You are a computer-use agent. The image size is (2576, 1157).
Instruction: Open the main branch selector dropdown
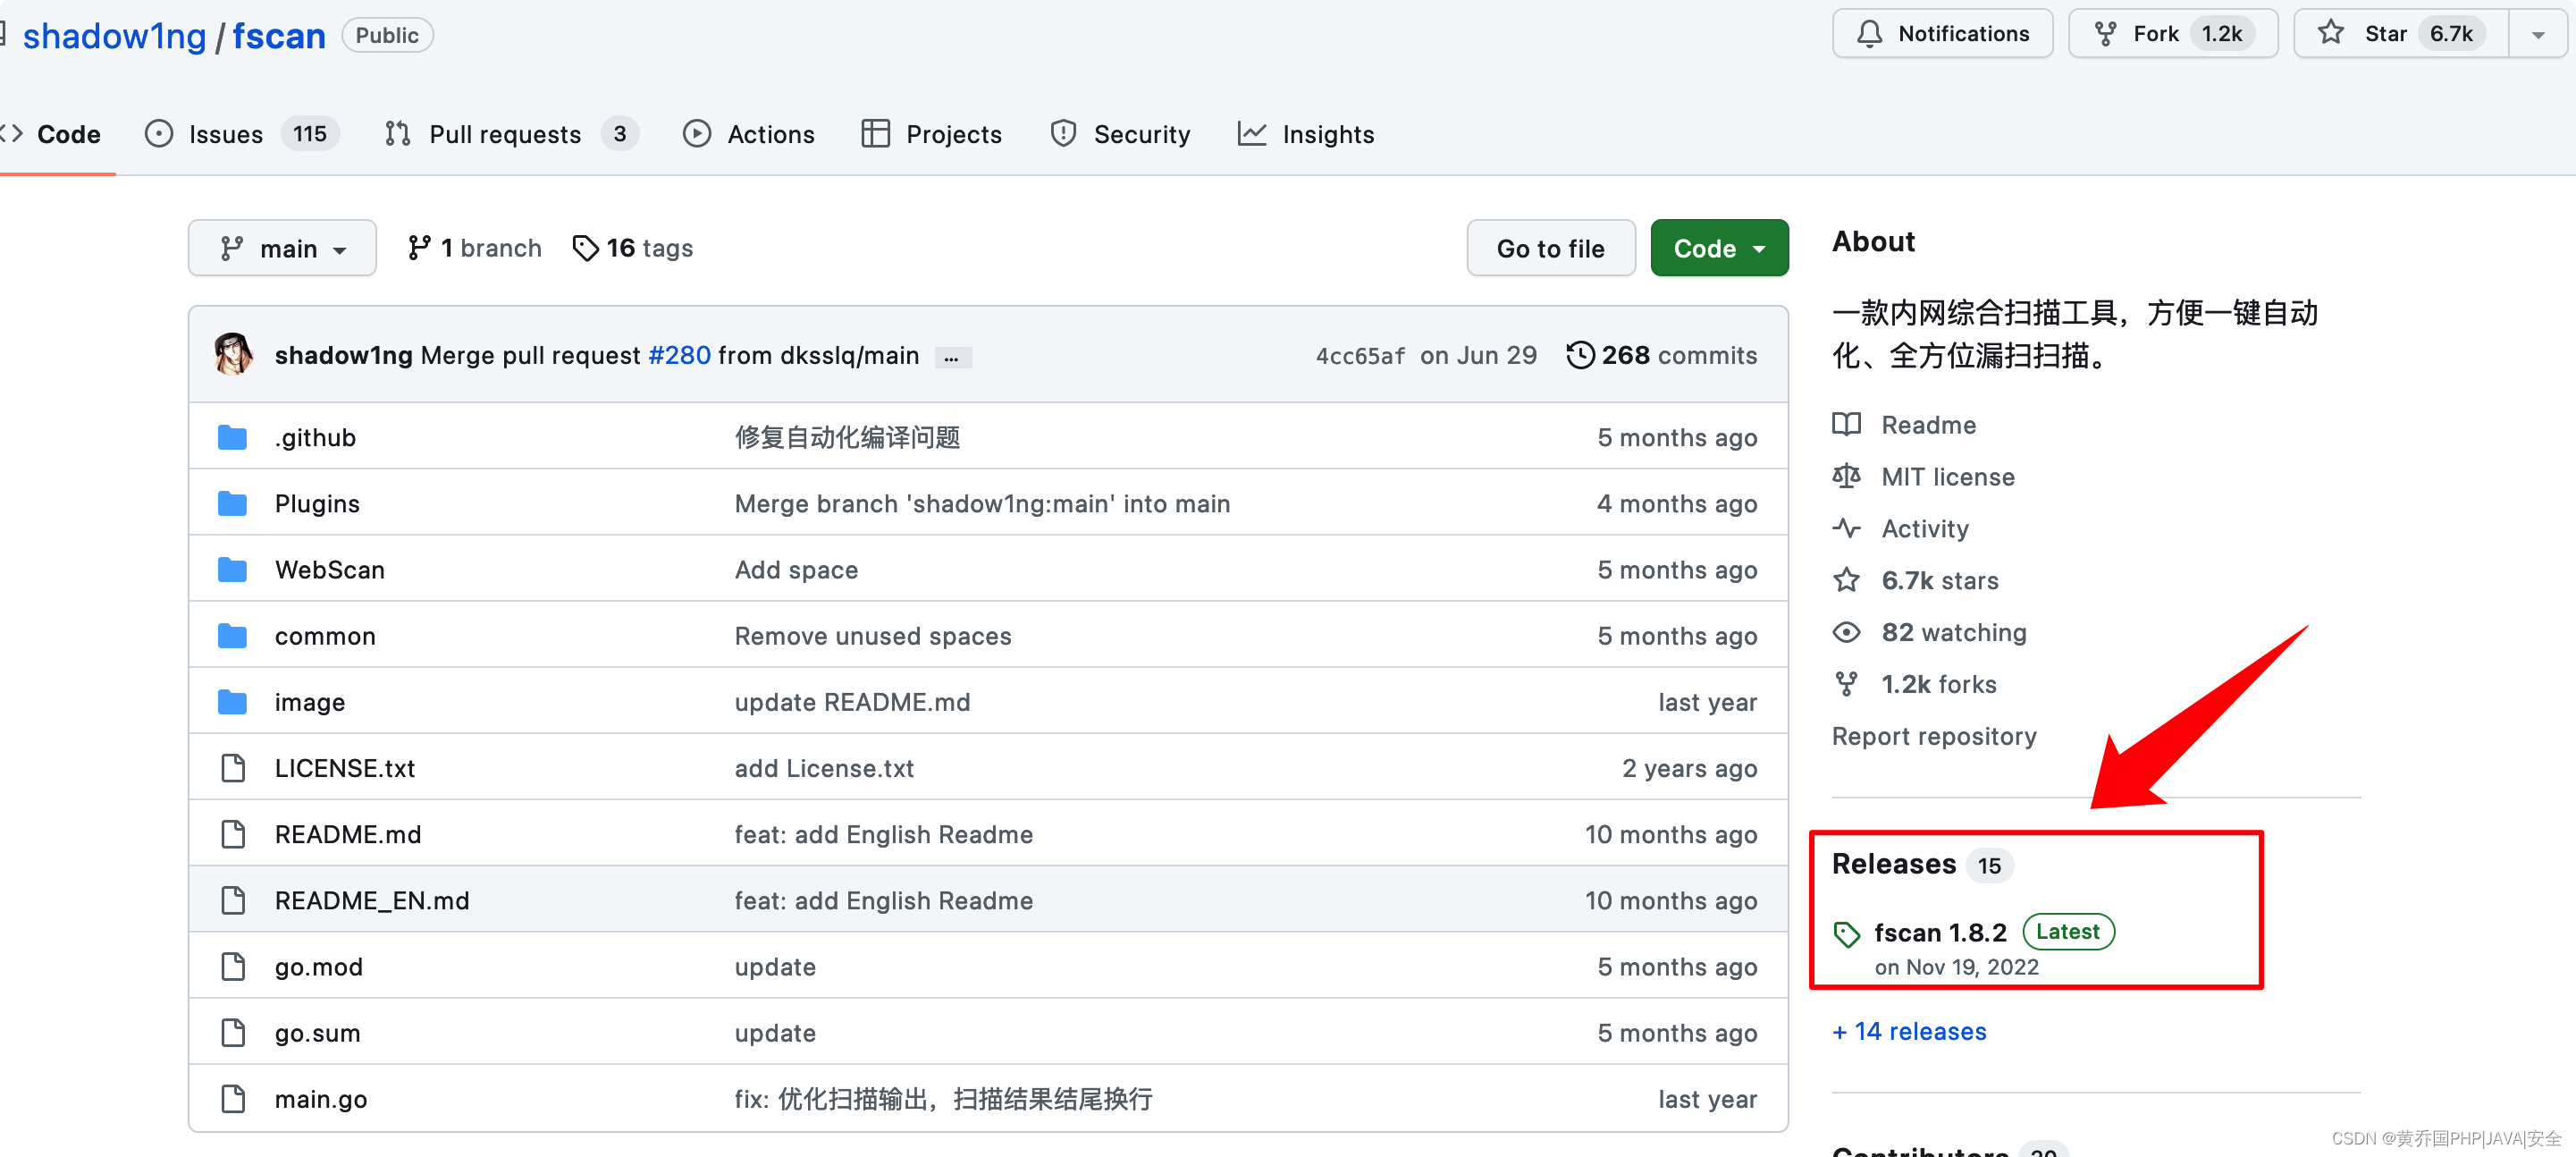tap(282, 248)
